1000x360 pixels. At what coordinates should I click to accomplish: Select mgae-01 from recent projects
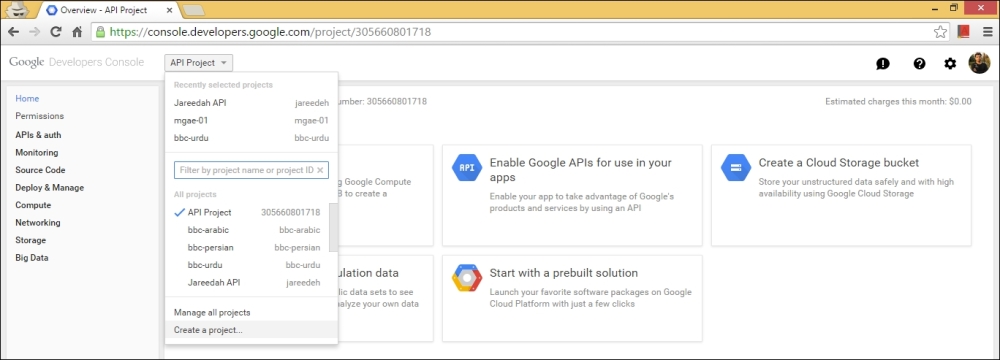pyautogui.click(x=251, y=120)
